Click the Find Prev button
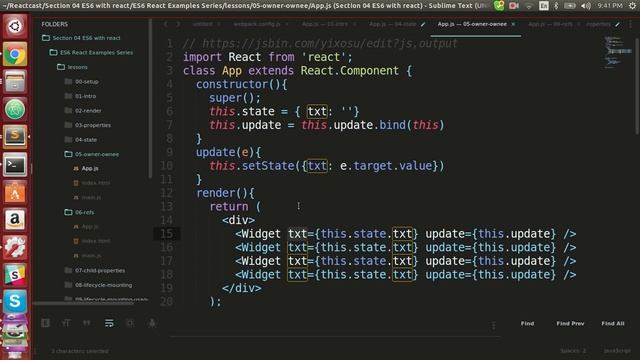Screen dimensions: 640x360 coord(570,323)
